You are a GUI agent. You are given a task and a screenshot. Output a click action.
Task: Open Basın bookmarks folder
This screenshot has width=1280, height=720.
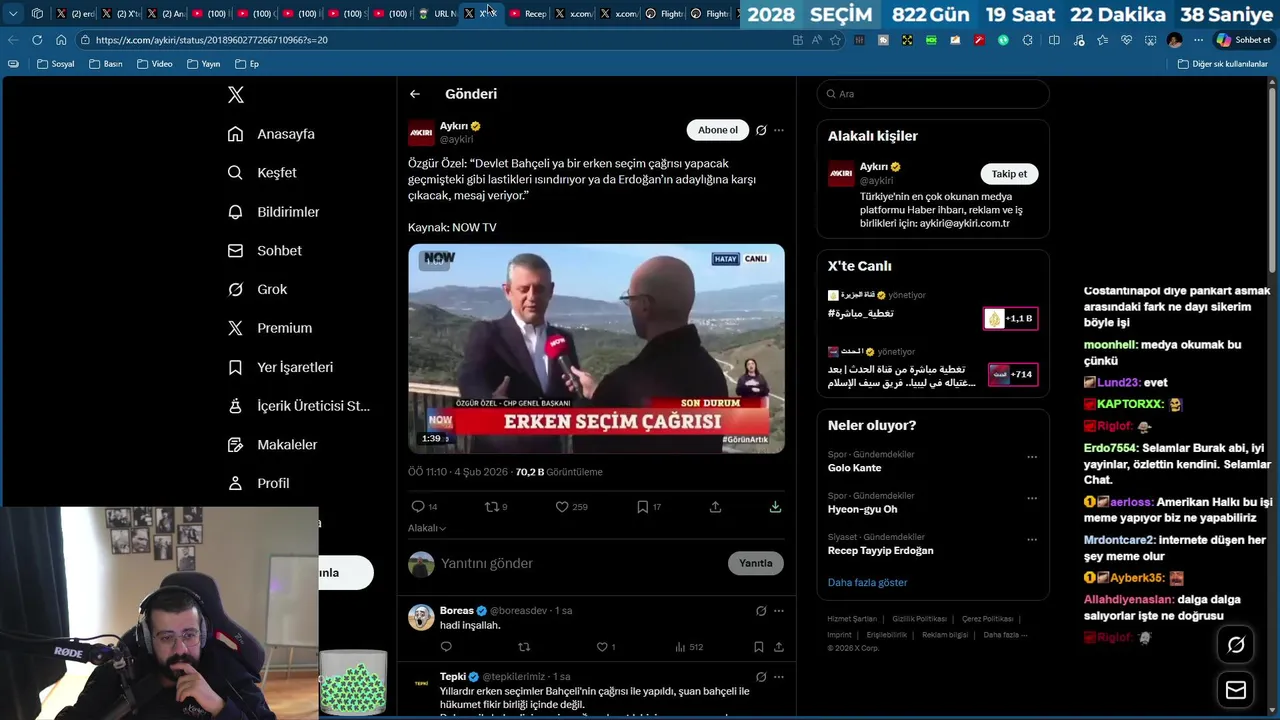tap(105, 64)
